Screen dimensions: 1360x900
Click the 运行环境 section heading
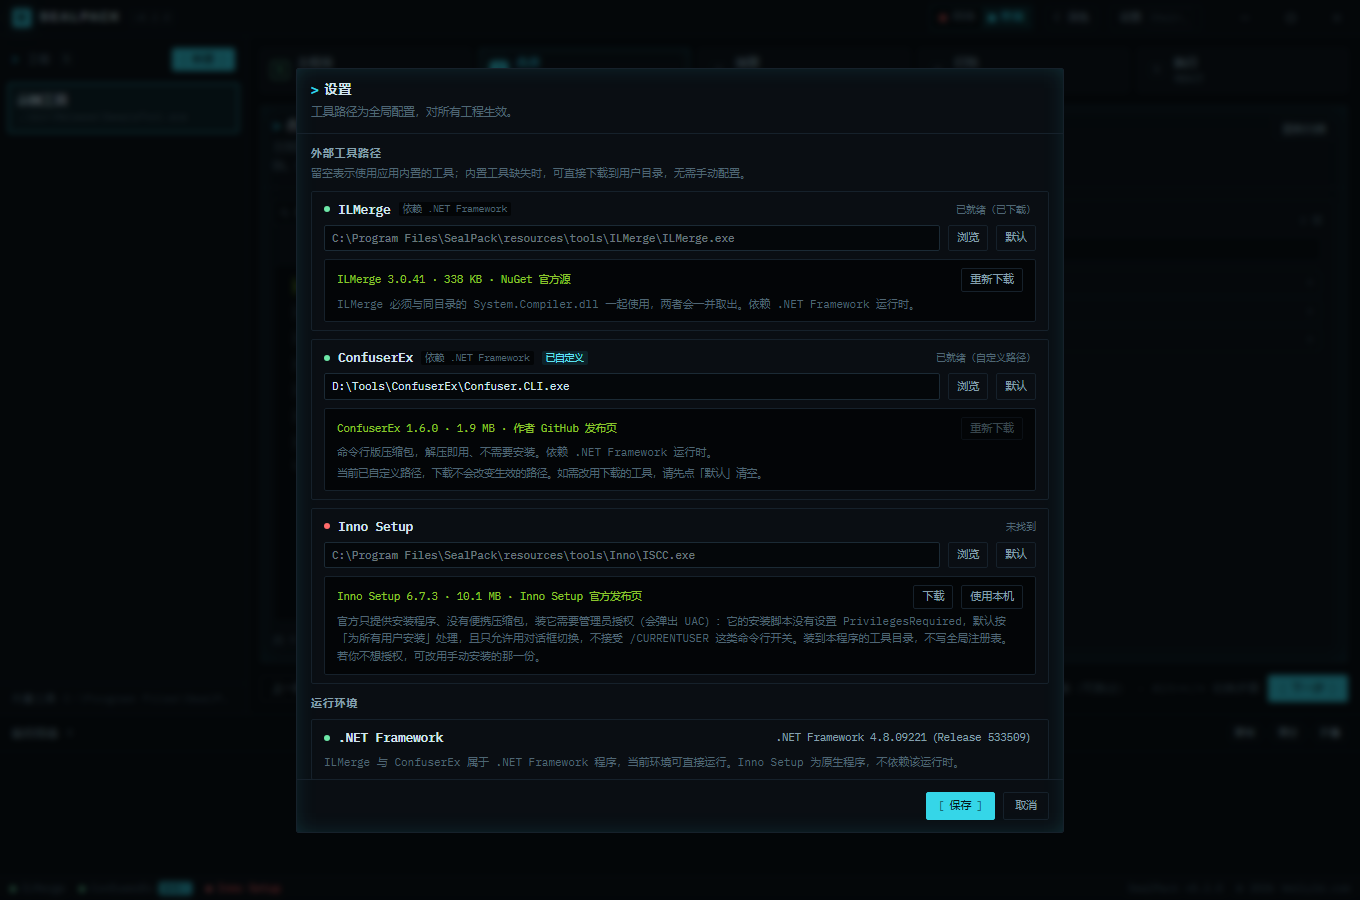[334, 703]
